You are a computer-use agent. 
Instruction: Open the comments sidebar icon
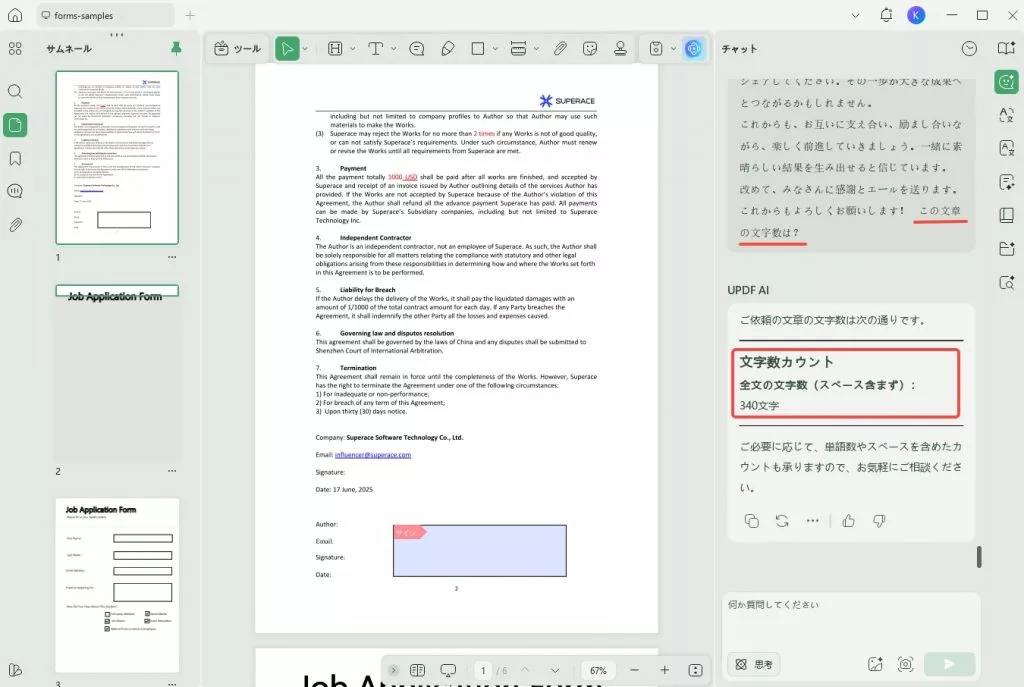15,191
